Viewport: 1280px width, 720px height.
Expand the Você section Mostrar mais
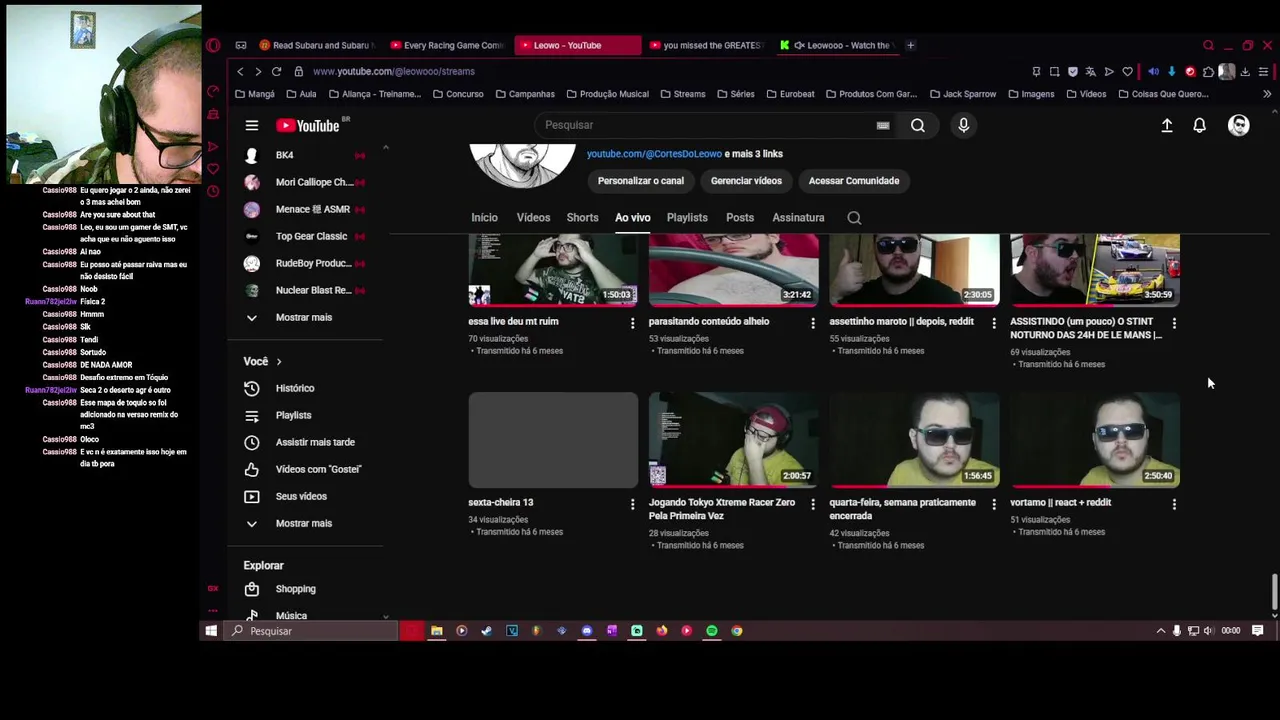click(305, 523)
